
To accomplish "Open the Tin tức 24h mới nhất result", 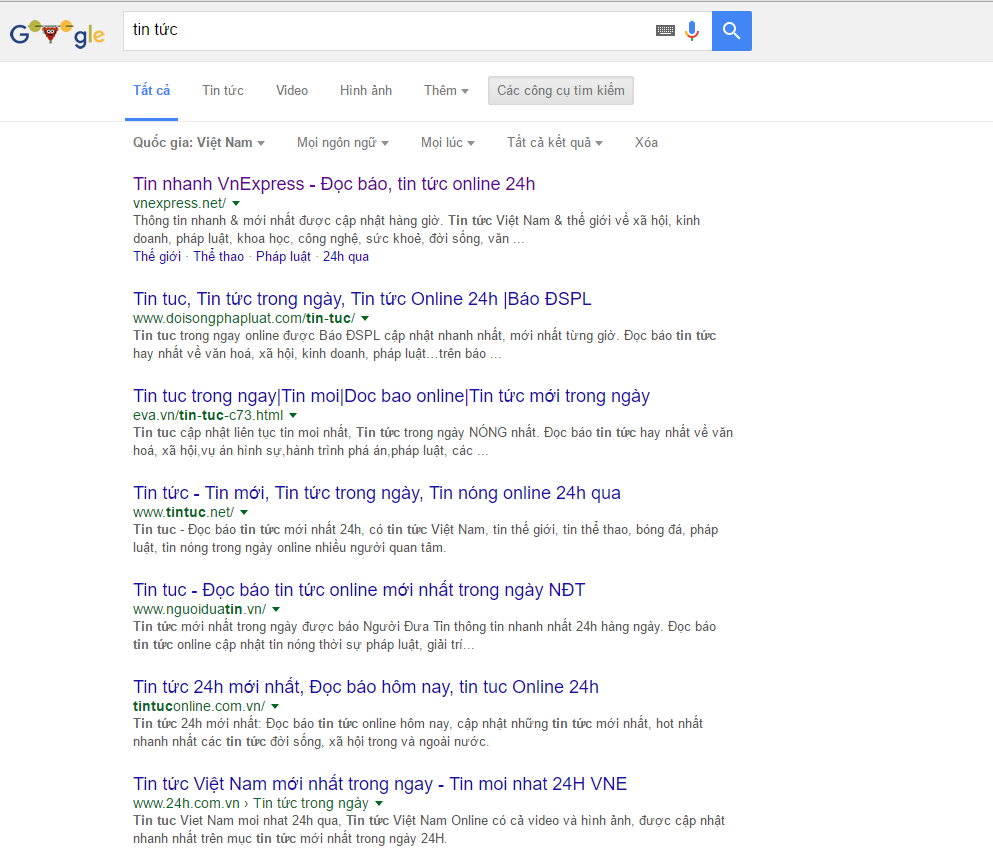I will [x=366, y=687].
